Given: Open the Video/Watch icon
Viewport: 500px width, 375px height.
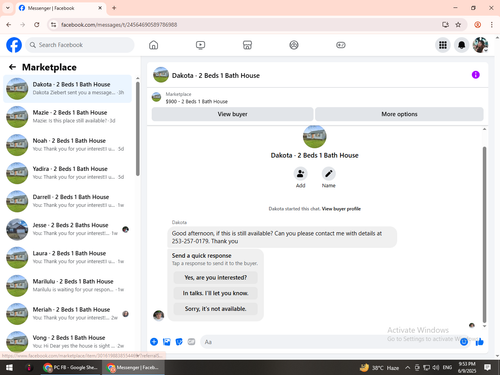Looking at the screenshot, I should [x=200, y=45].
